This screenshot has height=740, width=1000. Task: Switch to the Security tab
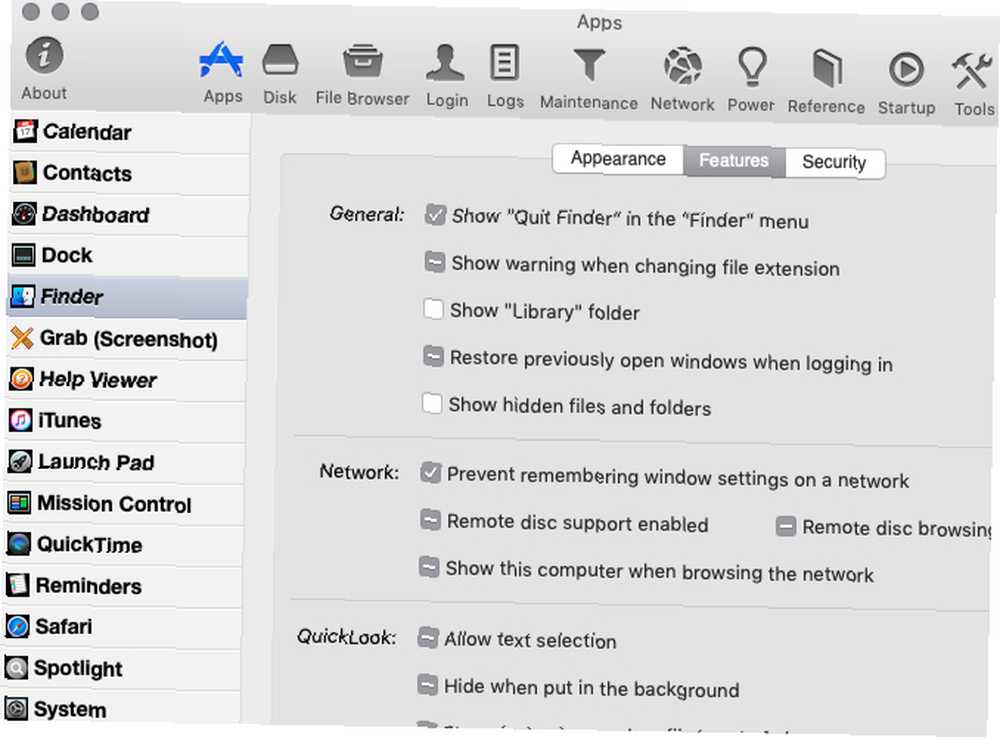(835, 163)
